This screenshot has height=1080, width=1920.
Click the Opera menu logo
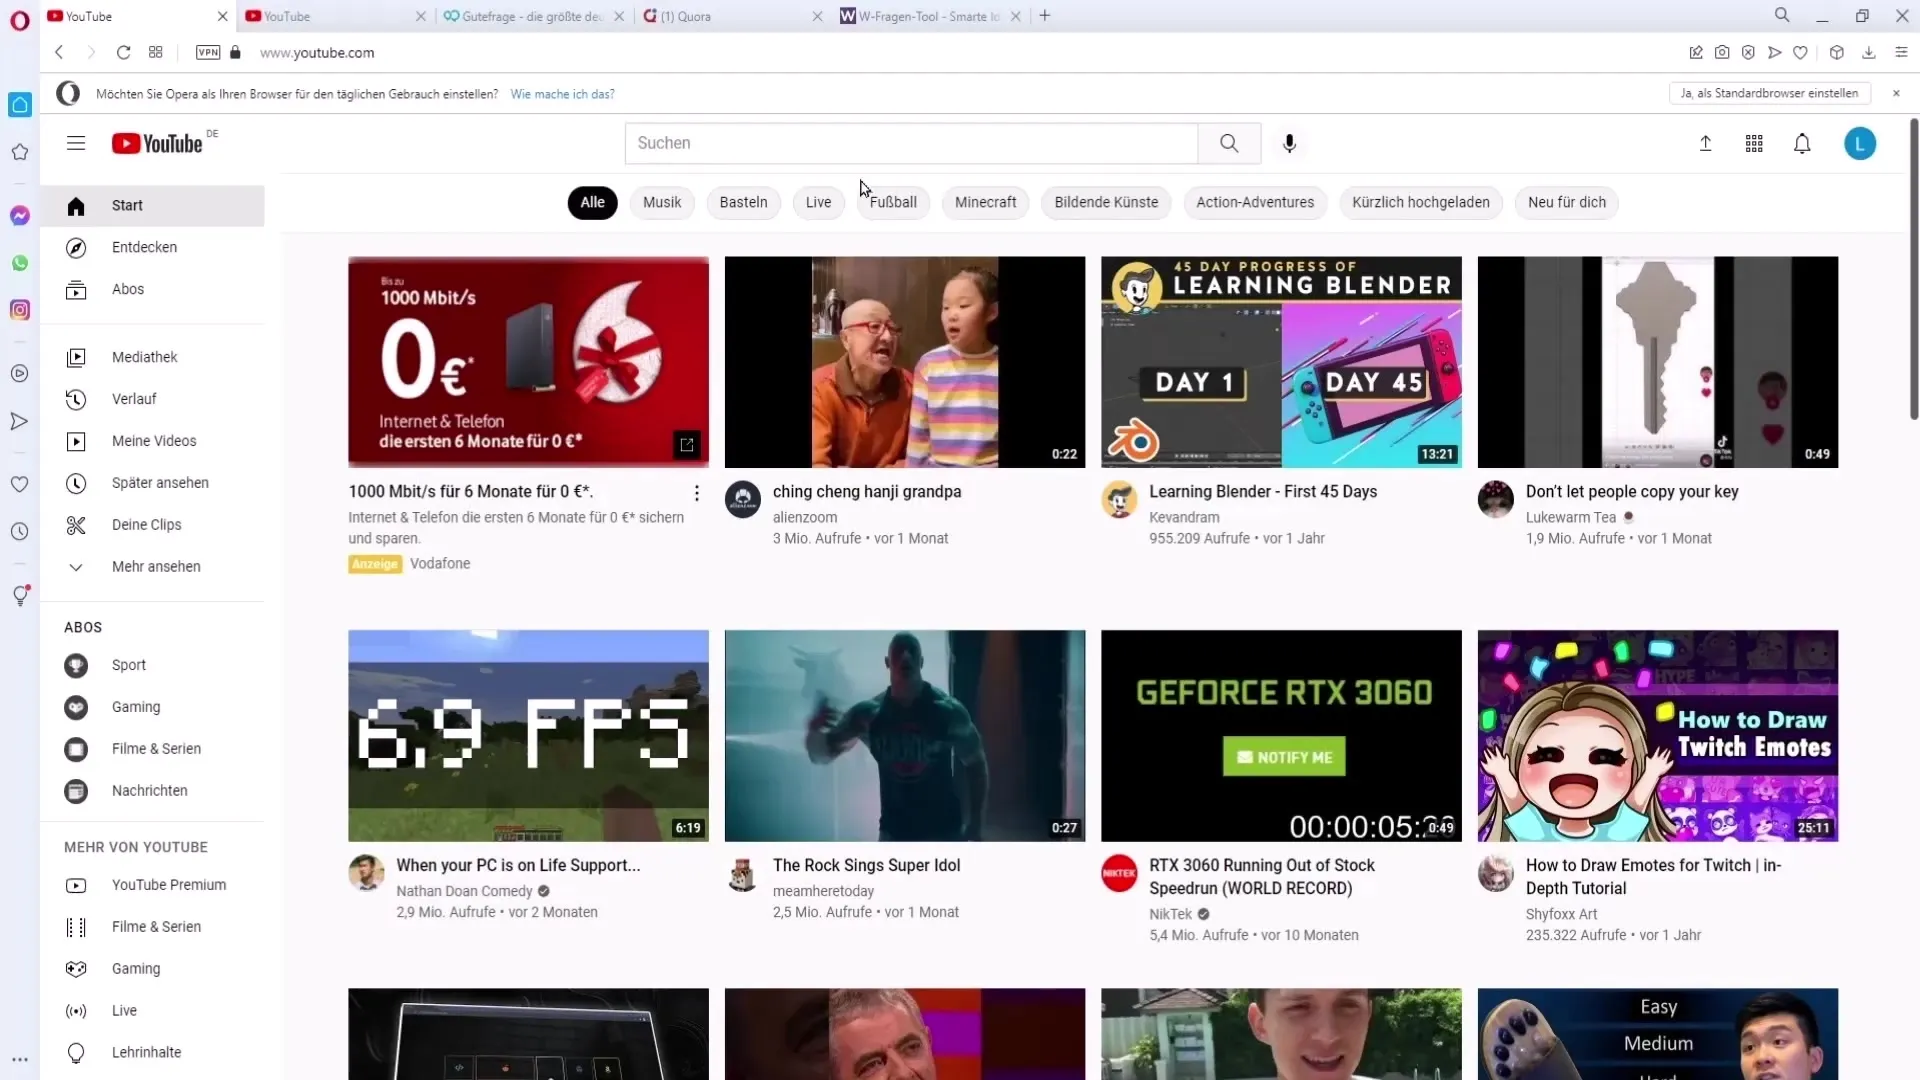point(20,20)
